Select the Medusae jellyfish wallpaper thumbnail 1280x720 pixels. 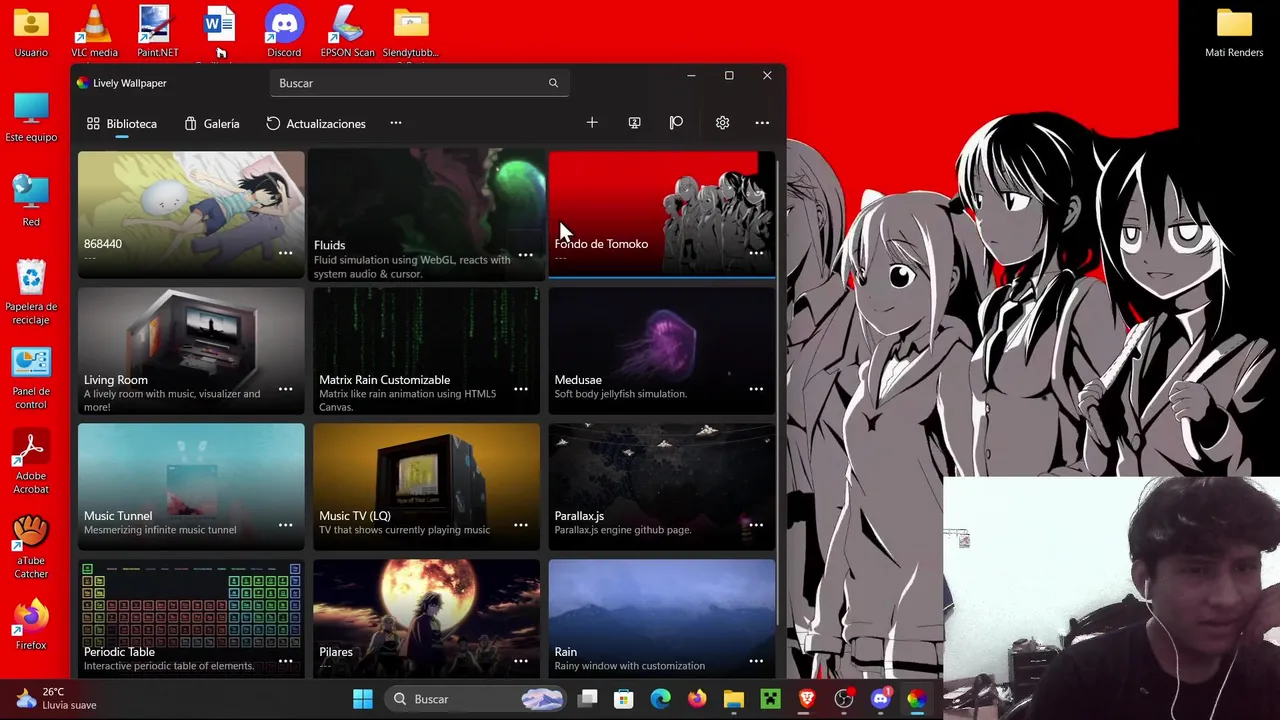click(x=662, y=350)
